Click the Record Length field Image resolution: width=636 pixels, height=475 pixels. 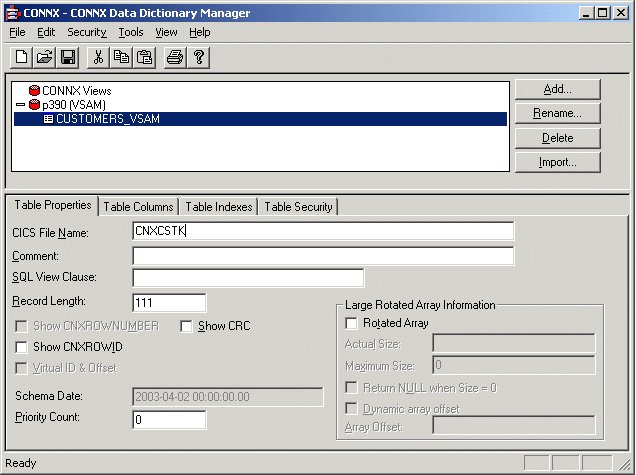(169, 303)
